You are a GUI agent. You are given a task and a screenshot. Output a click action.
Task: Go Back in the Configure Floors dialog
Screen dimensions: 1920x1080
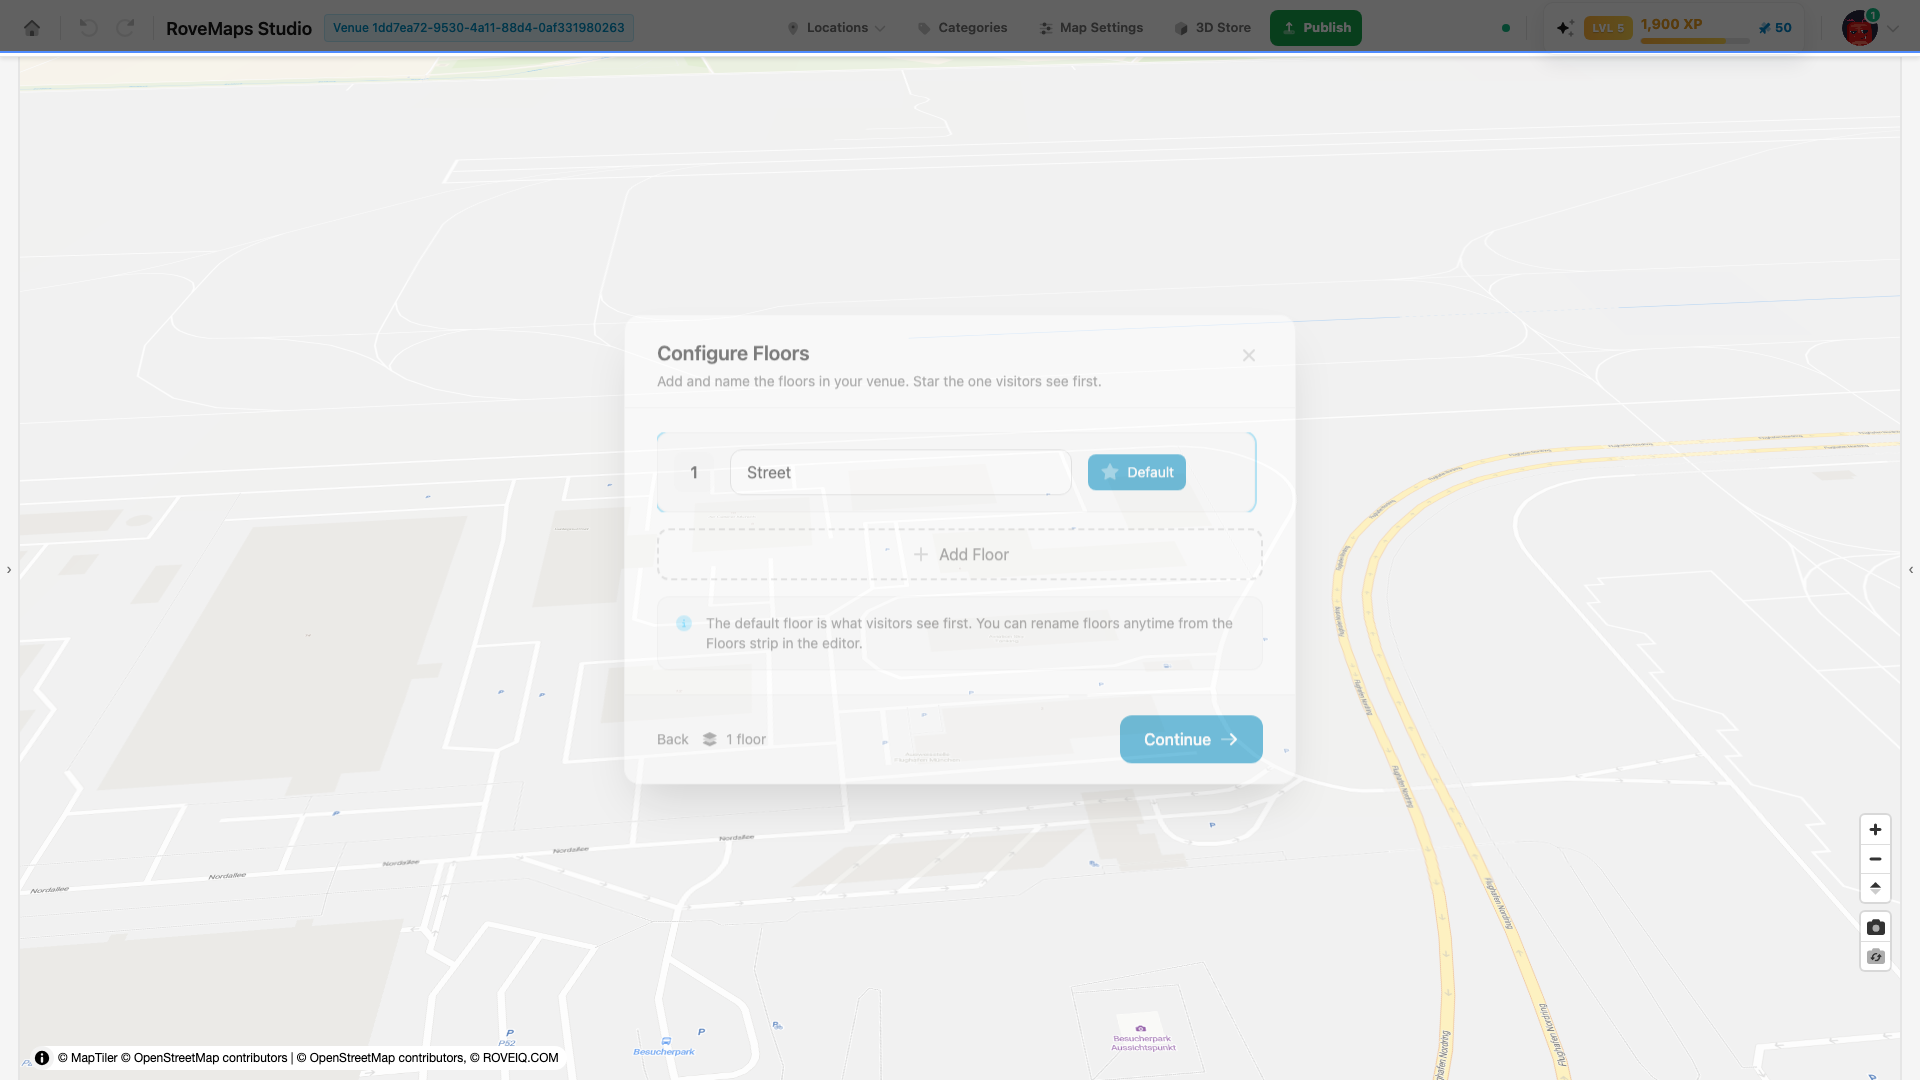[x=672, y=739]
